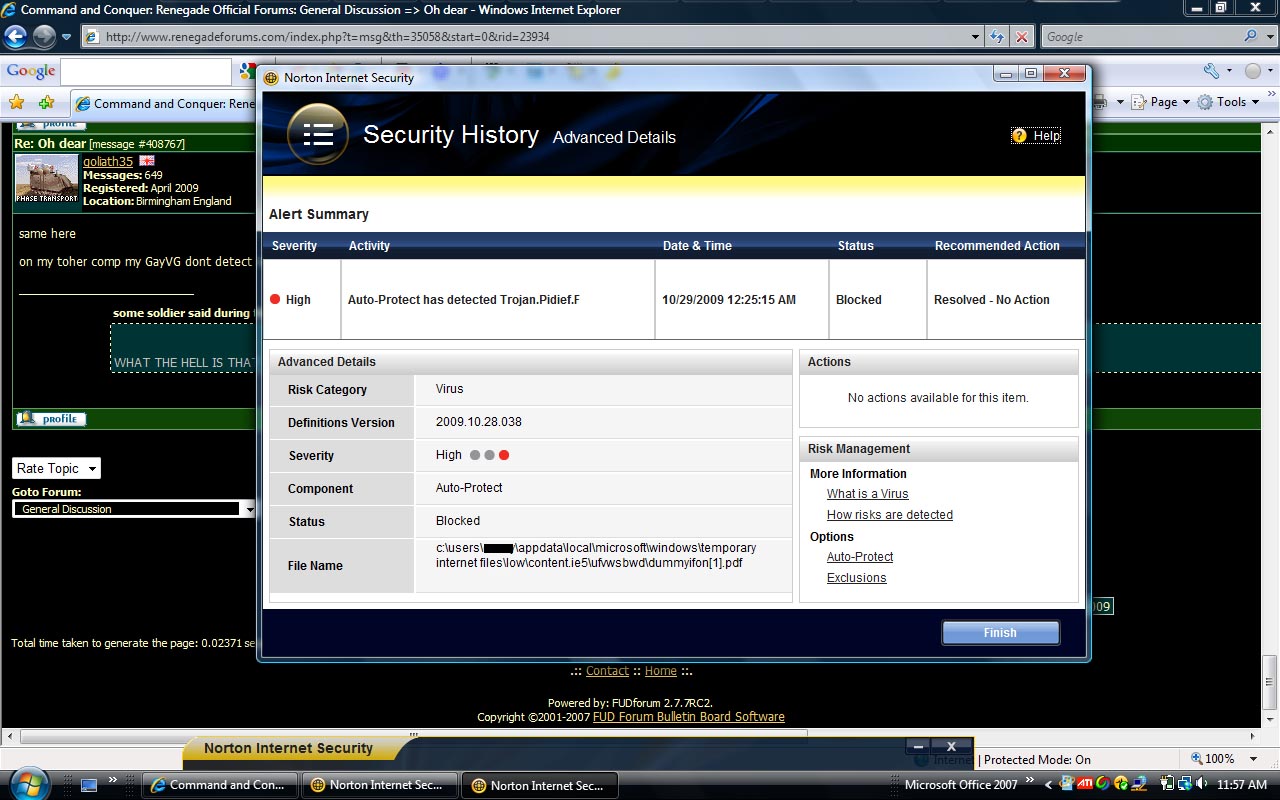The width and height of the screenshot is (1280, 800).
Task: Expand the Goto Forum General Discussion dropdown
Action: (134, 509)
